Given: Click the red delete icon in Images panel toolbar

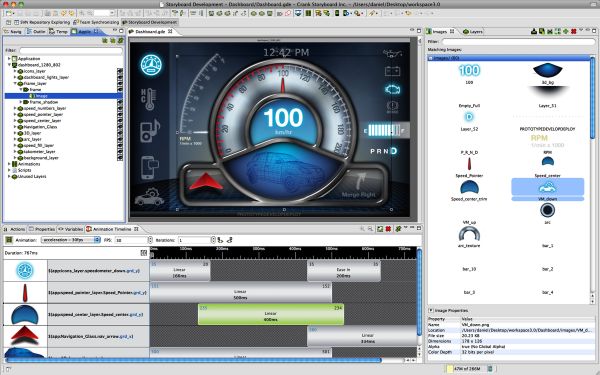Looking at the screenshot, I should point(574,31).
